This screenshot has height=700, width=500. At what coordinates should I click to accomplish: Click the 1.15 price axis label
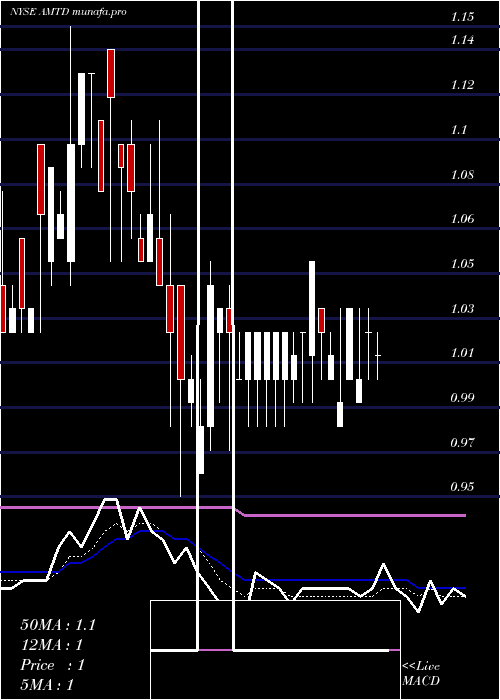point(462,17)
